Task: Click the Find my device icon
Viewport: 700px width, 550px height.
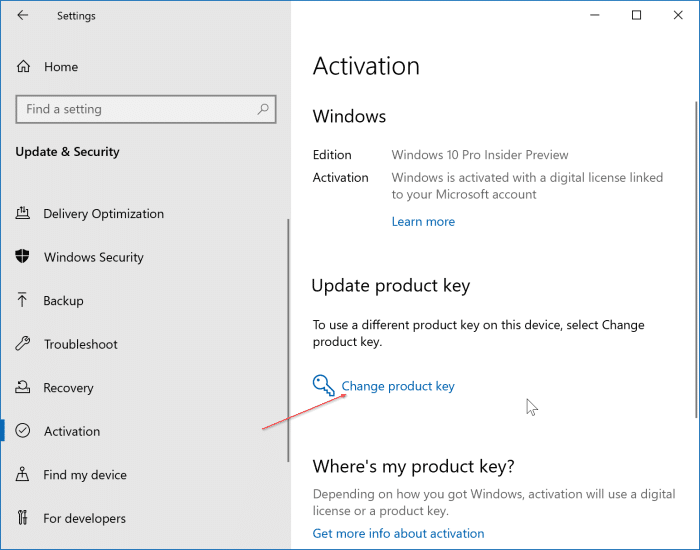Action: (x=22, y=474)
